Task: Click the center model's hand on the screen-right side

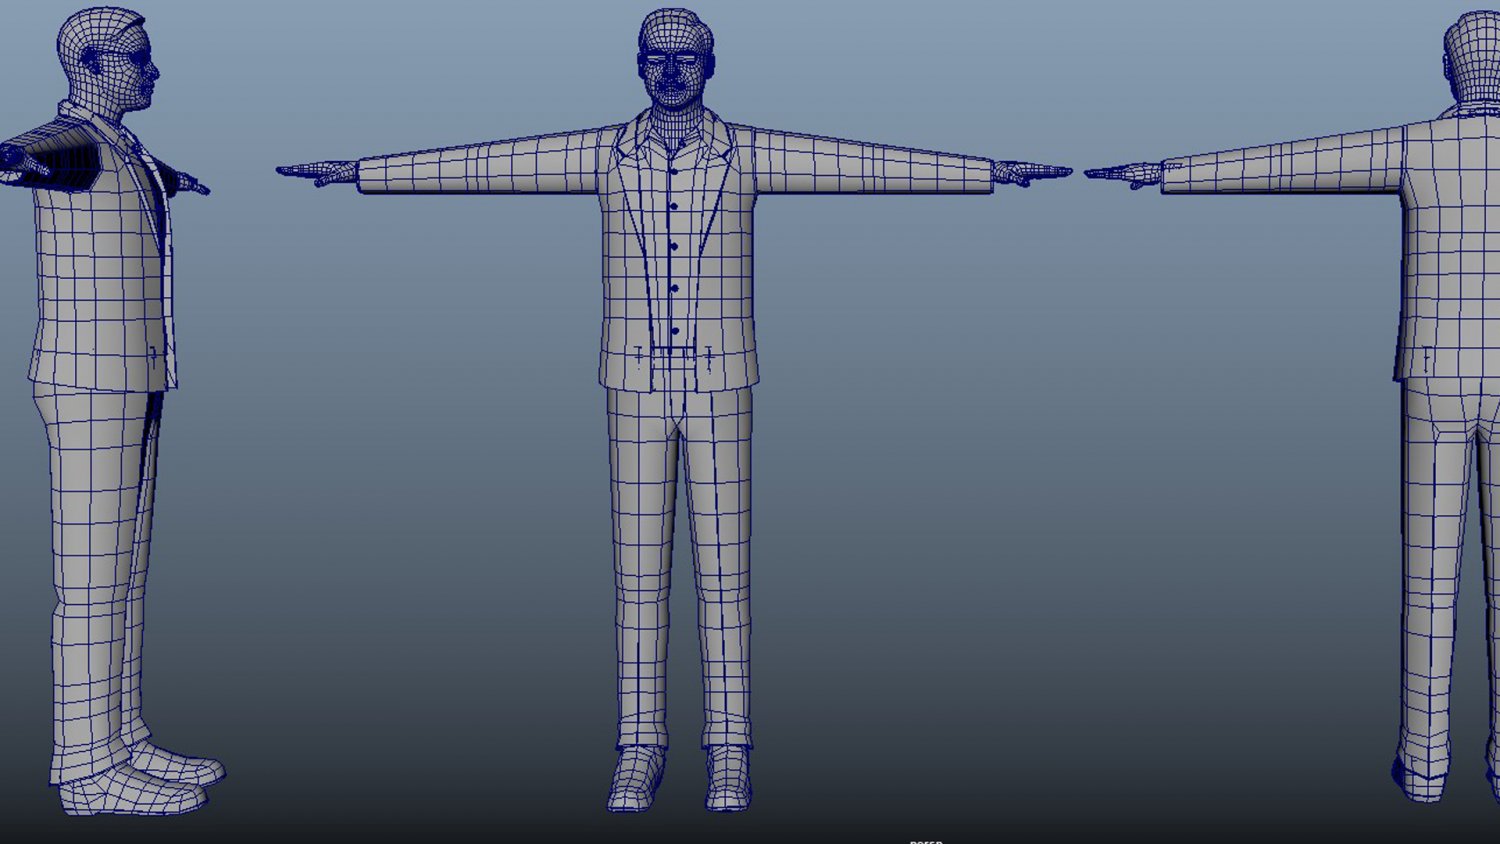Action: [x=1030, y=174]
